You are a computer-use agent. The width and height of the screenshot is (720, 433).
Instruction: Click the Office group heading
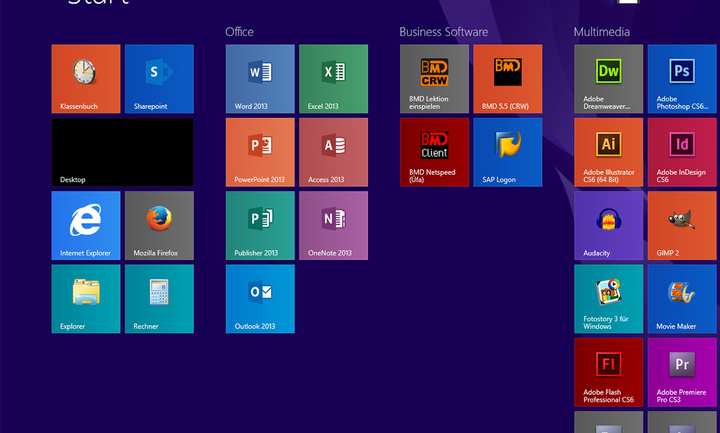point(239,32)
